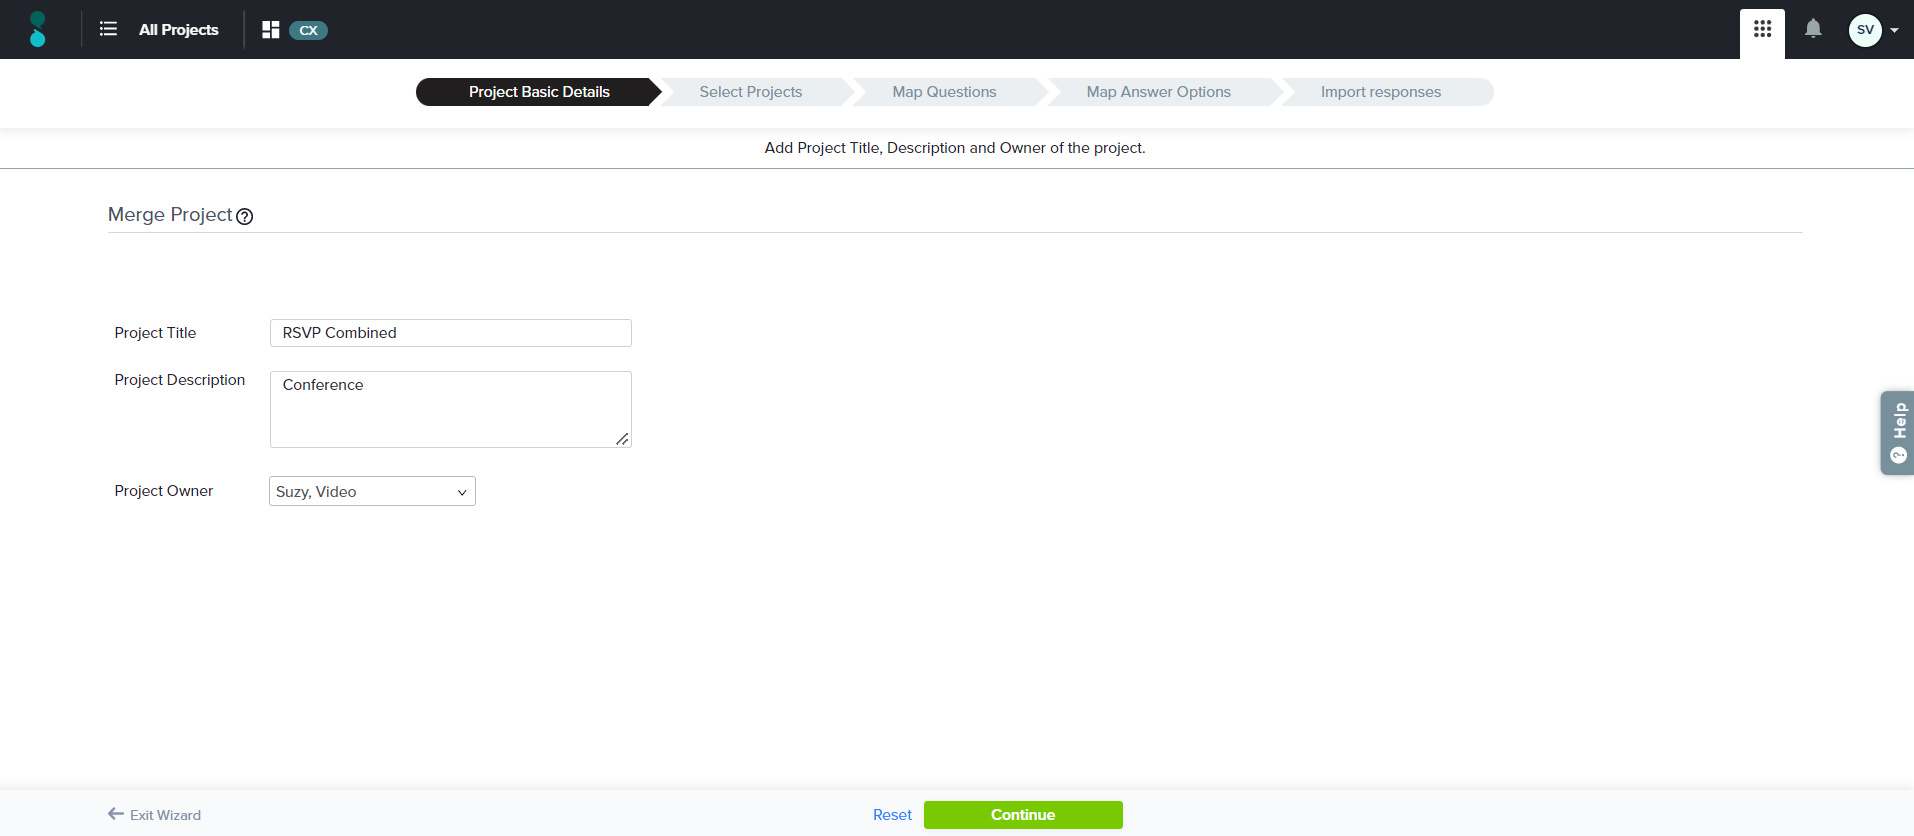The image size is (1914, 836).
Task: Expand the account menu caret
Action: pos(1894,30)
